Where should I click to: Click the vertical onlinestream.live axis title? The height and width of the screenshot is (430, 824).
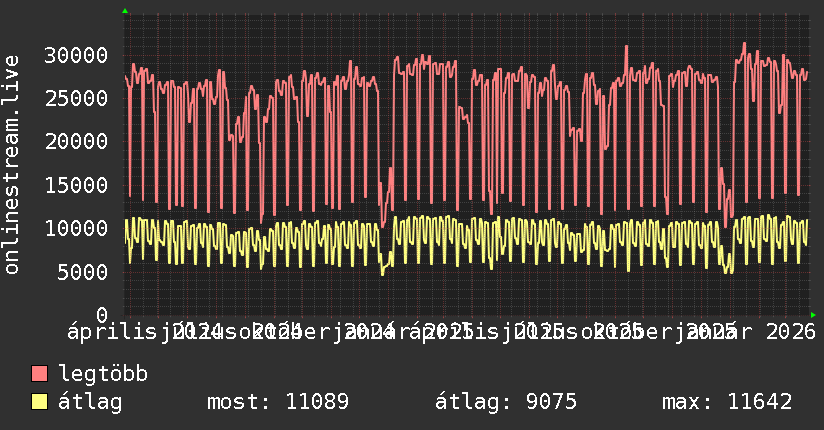(12, 165)
